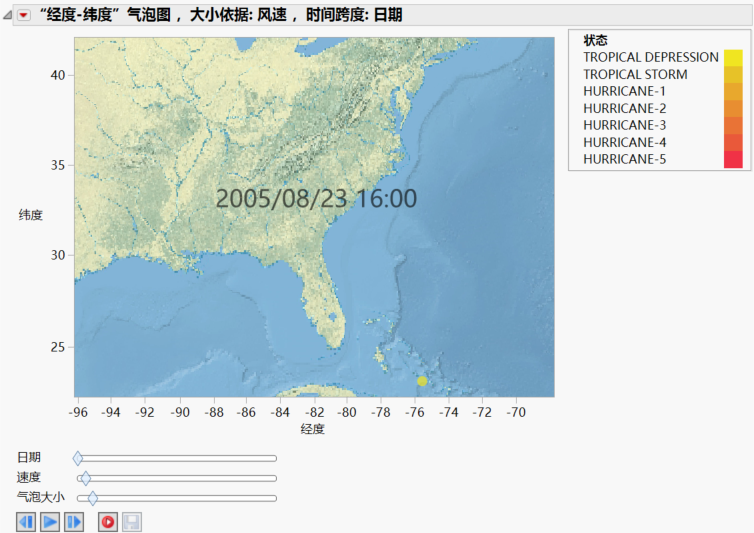The width and height of the screenshot is (754, 533).
Task: Click the 气泡大小 slider handle
Action: (x=93, y=497)
